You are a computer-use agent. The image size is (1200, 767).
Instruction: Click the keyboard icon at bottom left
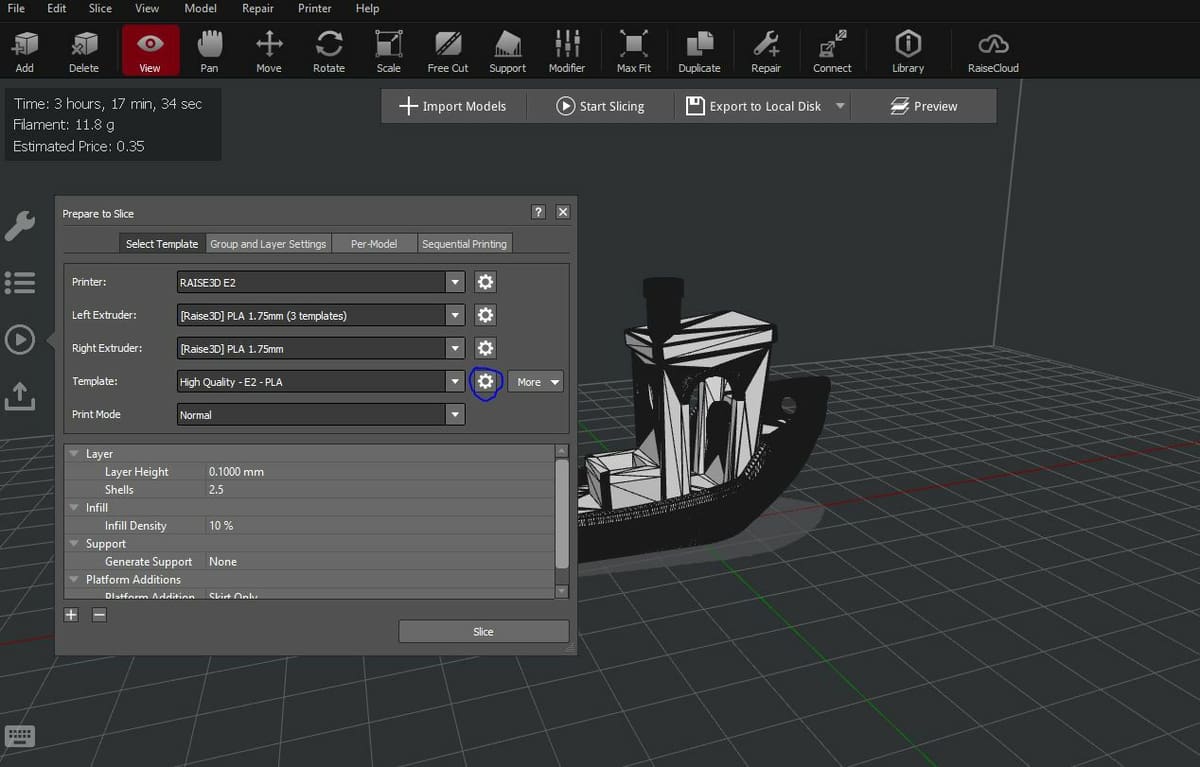(20, 736)
